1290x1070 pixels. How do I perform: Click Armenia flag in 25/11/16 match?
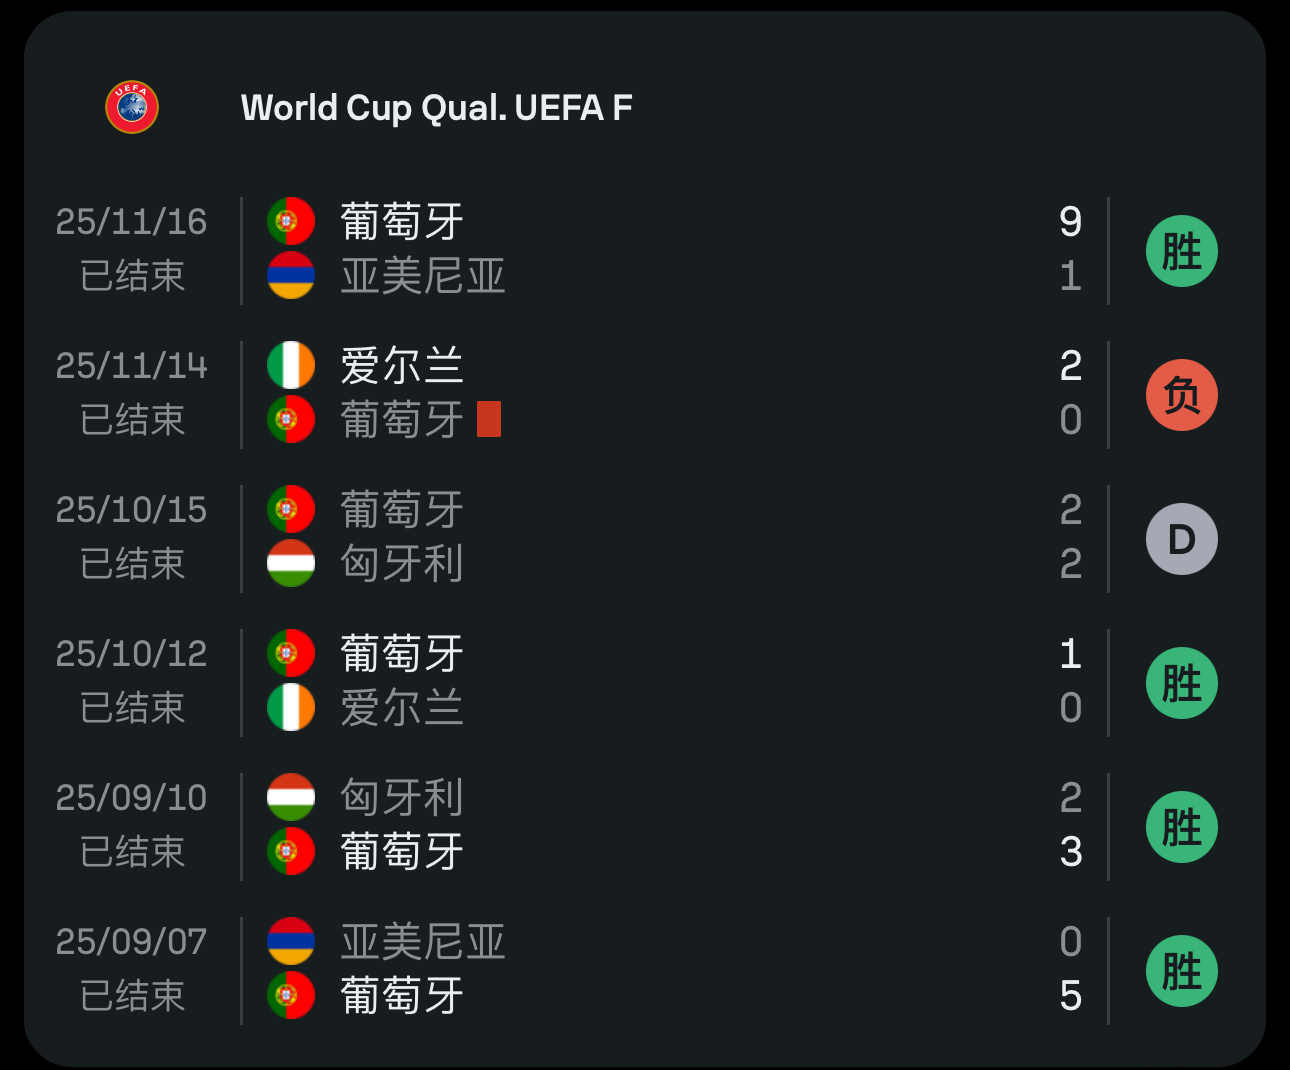click(x=291, y=276)
